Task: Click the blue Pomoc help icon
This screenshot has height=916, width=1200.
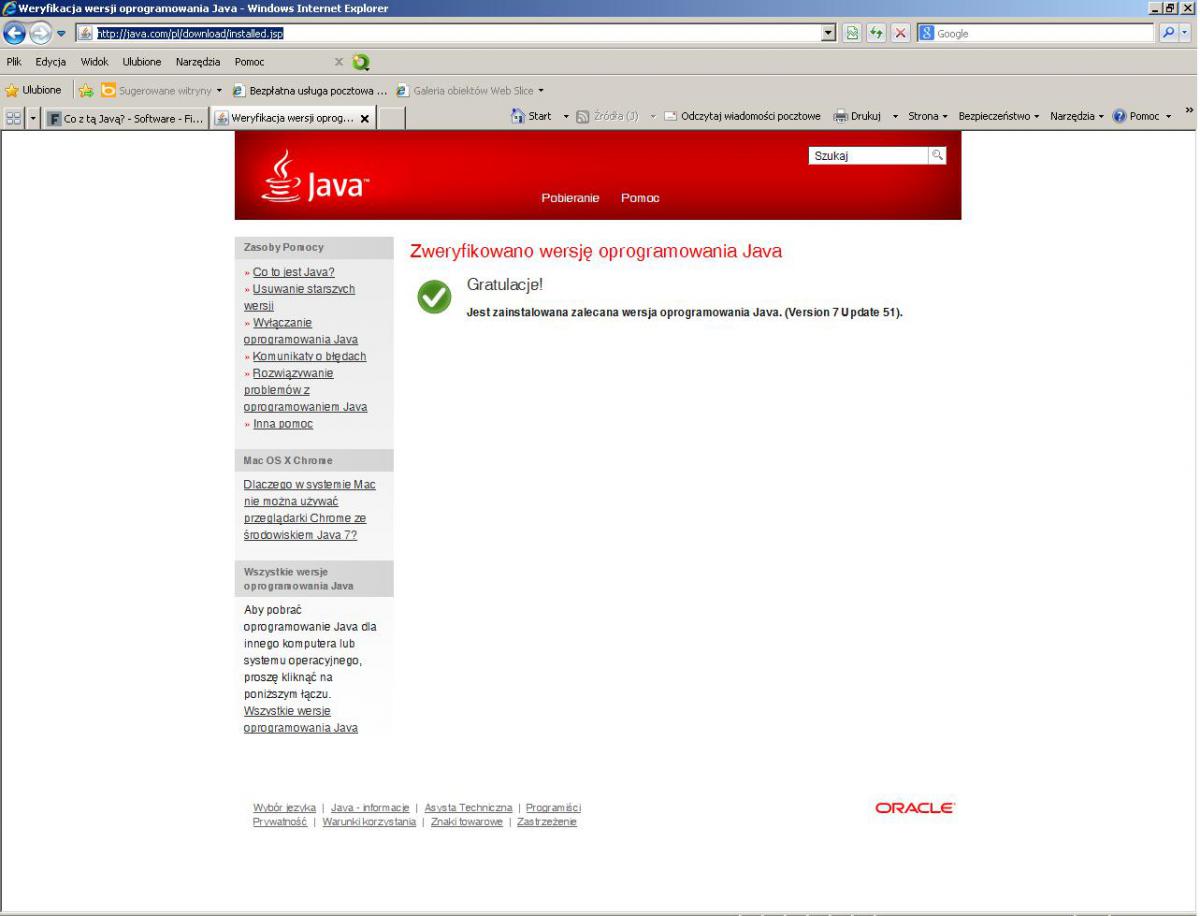Action: click(1121, 116)
